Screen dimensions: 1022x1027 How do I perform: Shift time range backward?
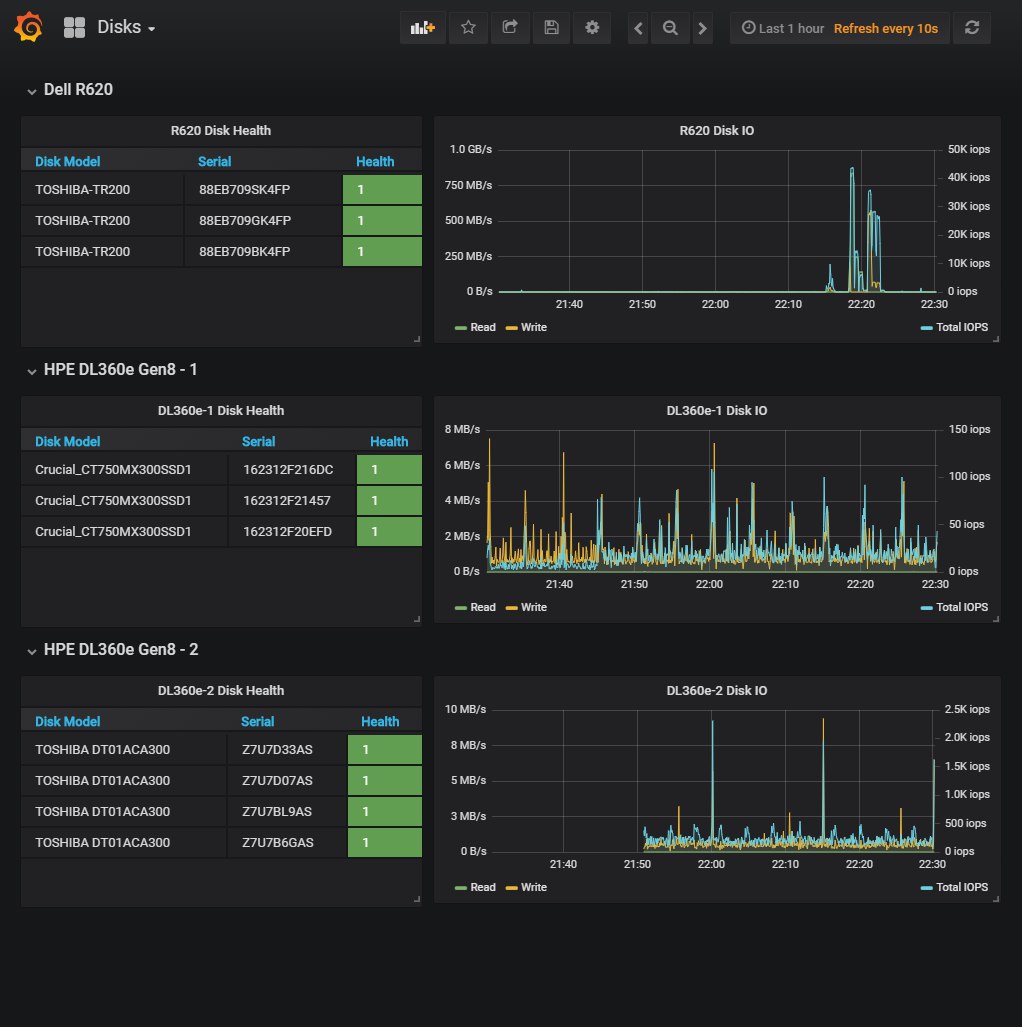638,28
